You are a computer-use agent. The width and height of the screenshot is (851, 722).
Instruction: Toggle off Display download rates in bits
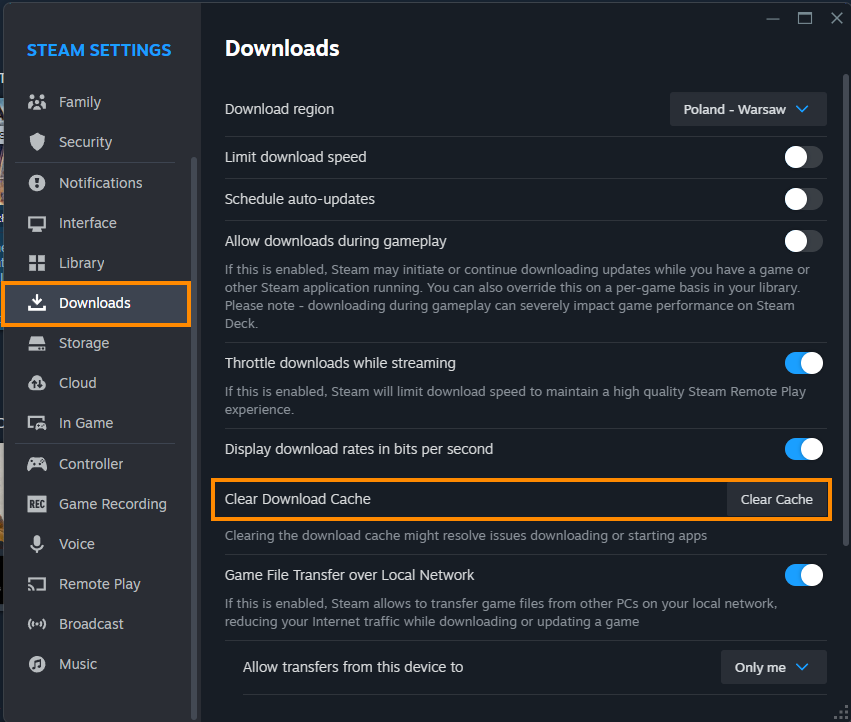pyautogui.click(x=803, y=449)
